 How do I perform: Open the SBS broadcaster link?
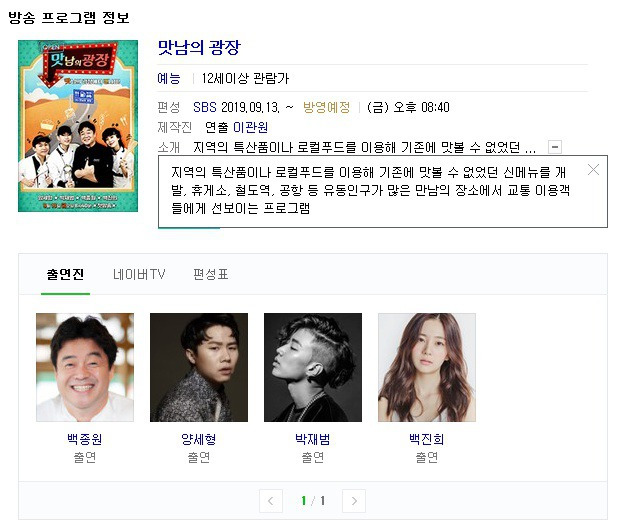click(x=205, y=107)
